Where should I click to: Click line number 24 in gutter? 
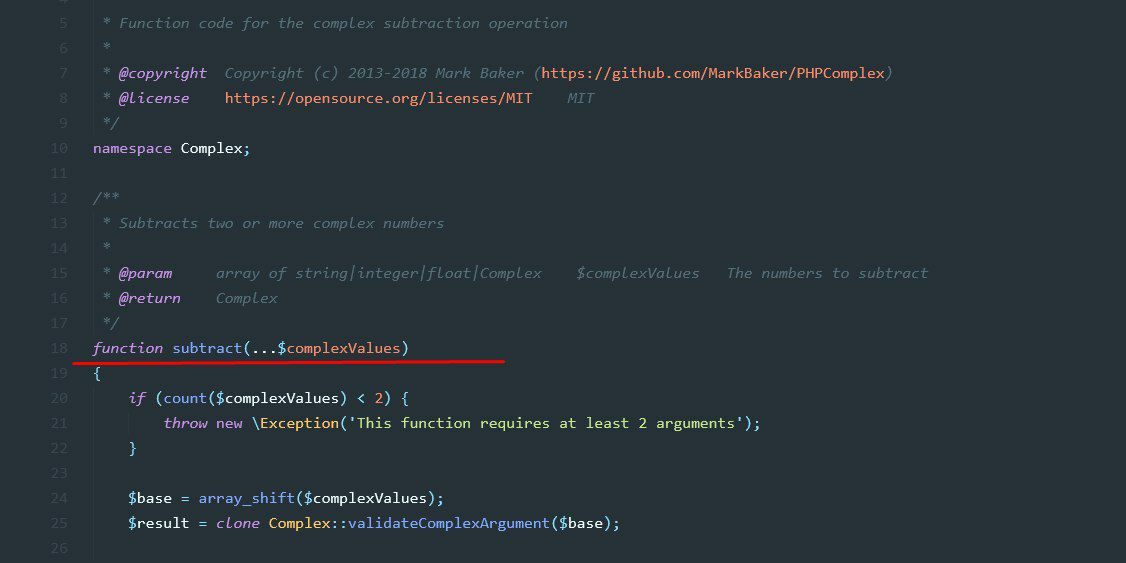point(59,498)
